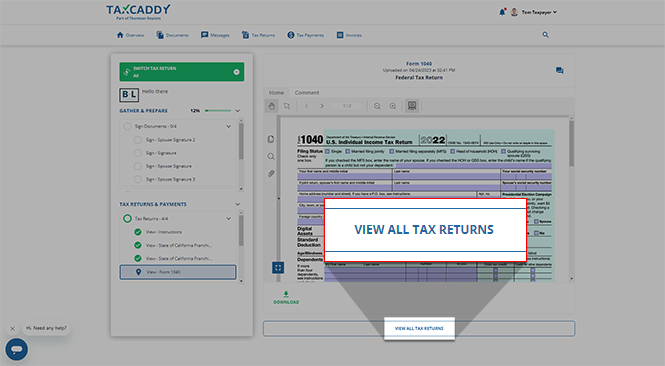This screenshot has height=366, width=665.
Task: Select the text selection arrow tool
Action: tap(287, 106)
